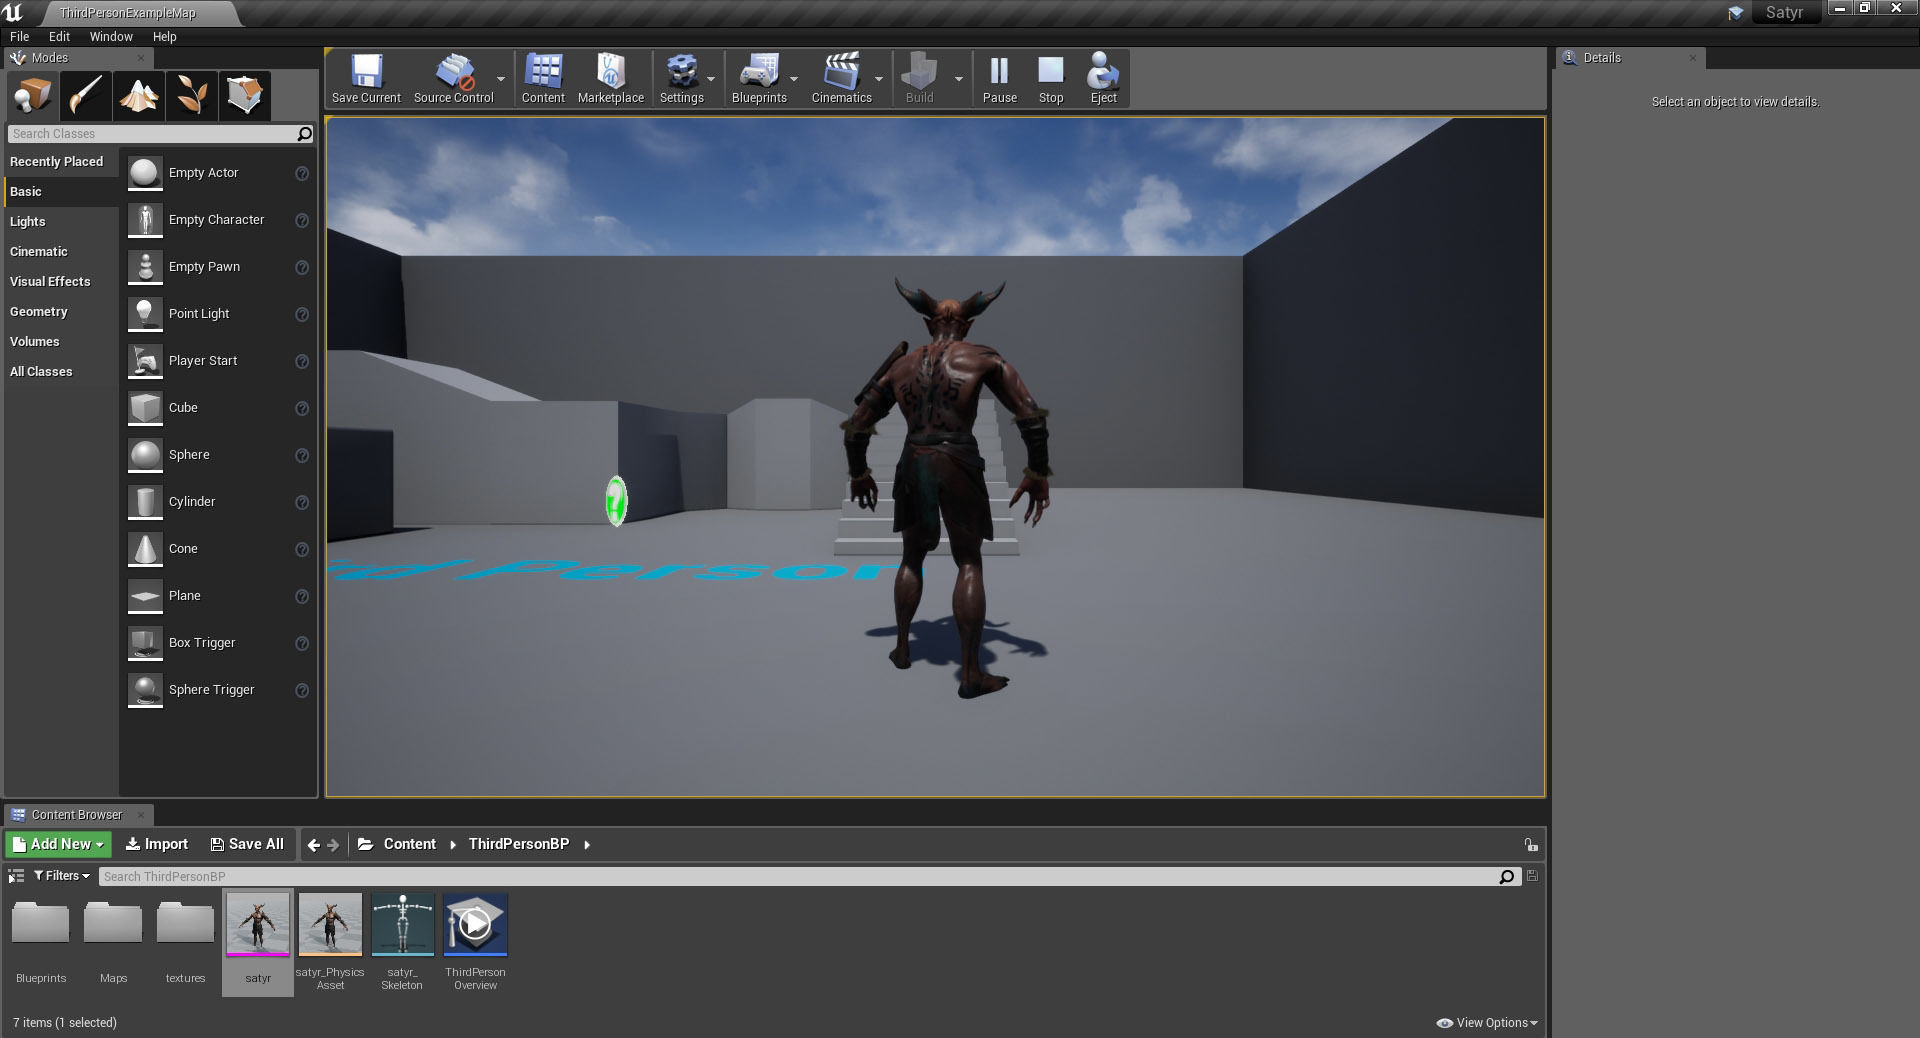Stop the play session

pos(1051,78)
